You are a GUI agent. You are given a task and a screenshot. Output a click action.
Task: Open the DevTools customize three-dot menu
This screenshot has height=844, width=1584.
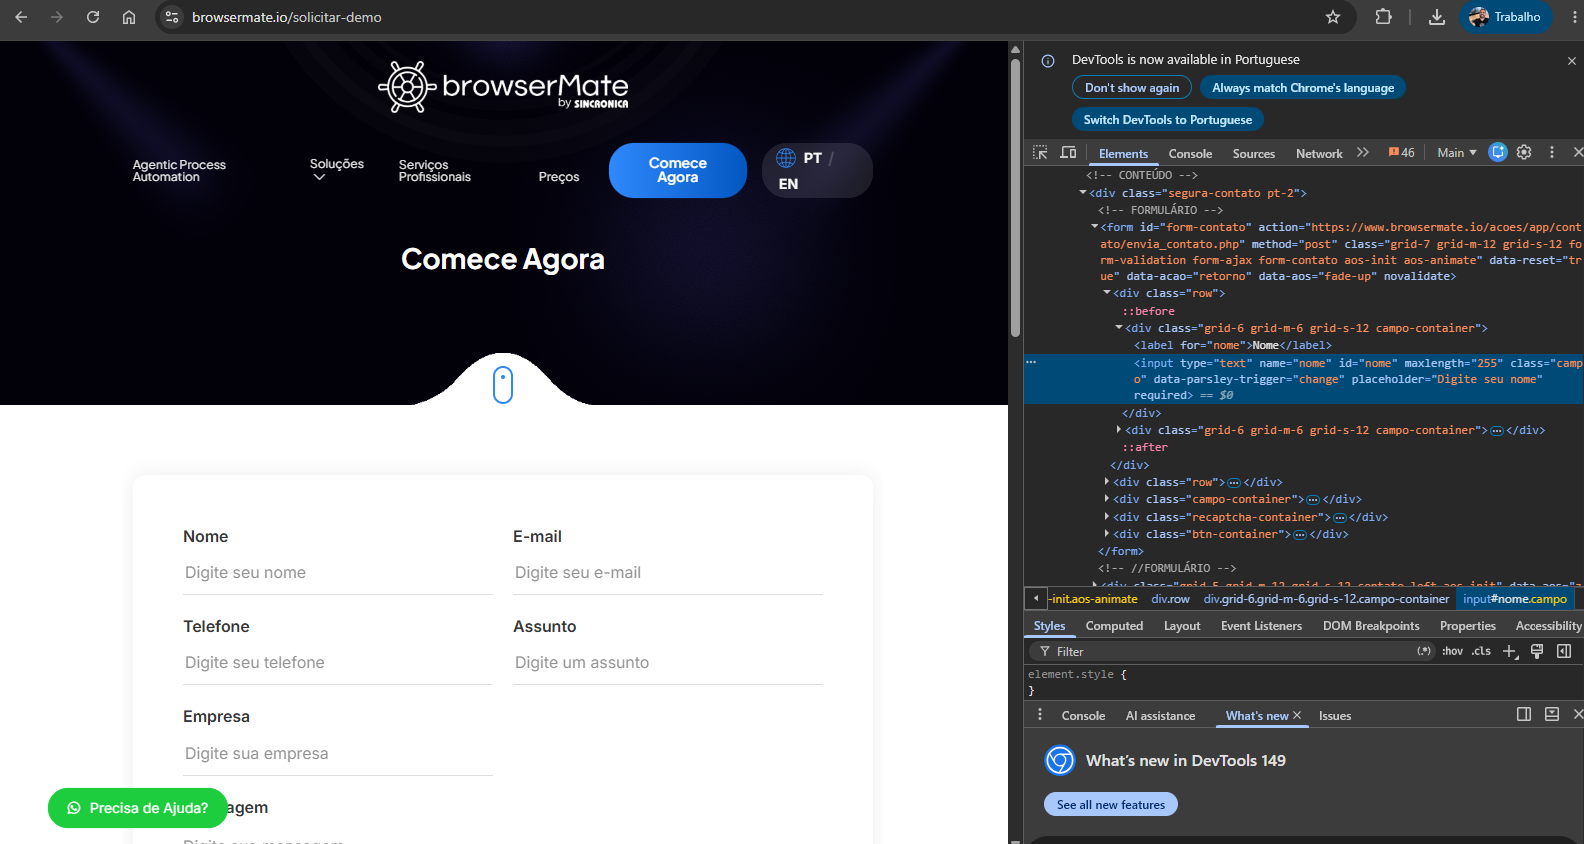click(1552, 152)
